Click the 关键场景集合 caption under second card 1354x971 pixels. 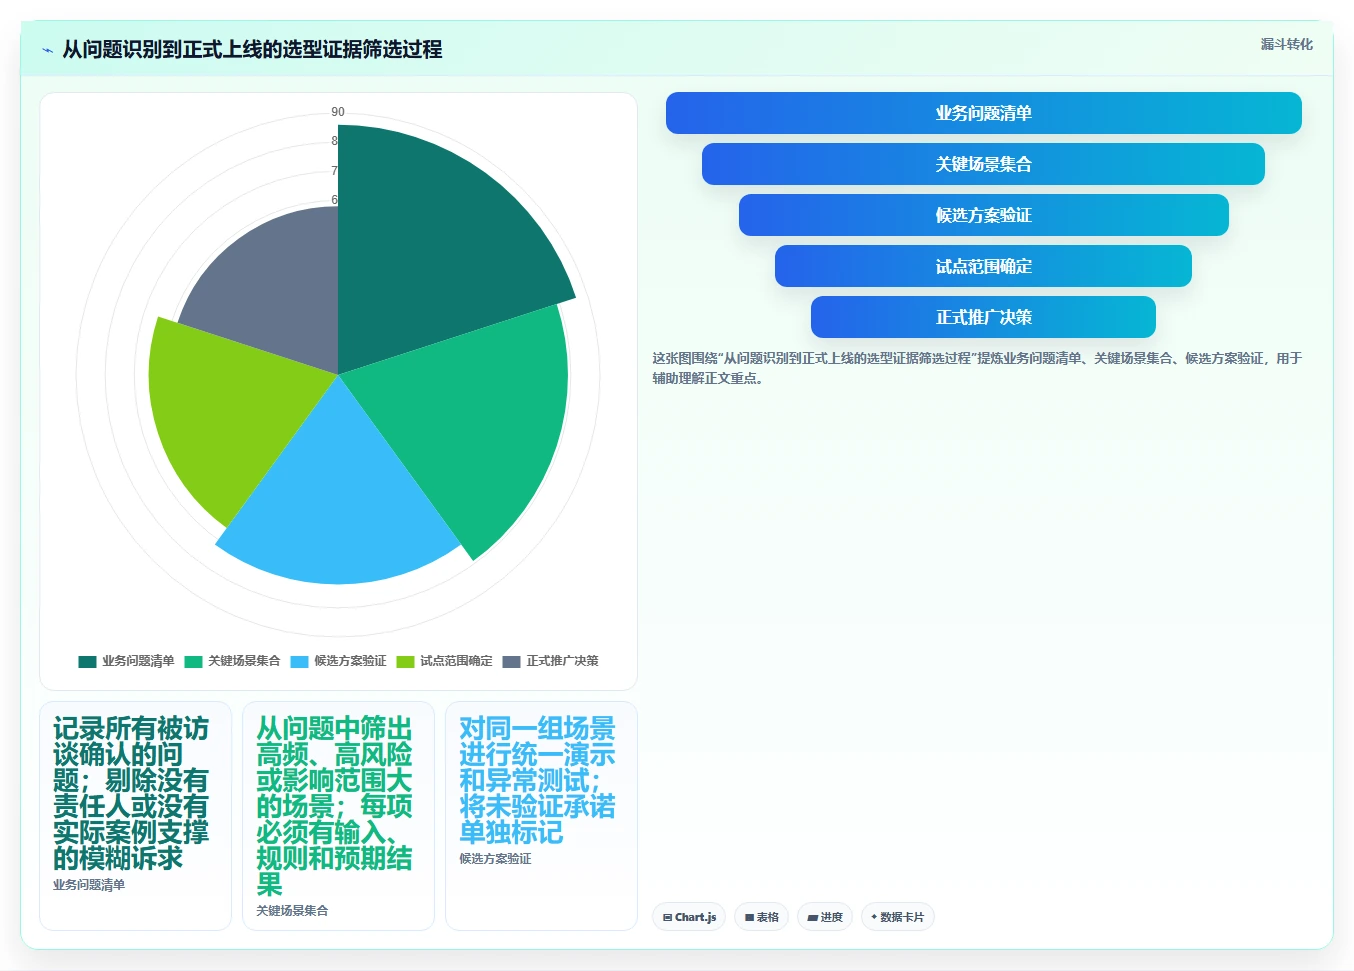(292, 911)
